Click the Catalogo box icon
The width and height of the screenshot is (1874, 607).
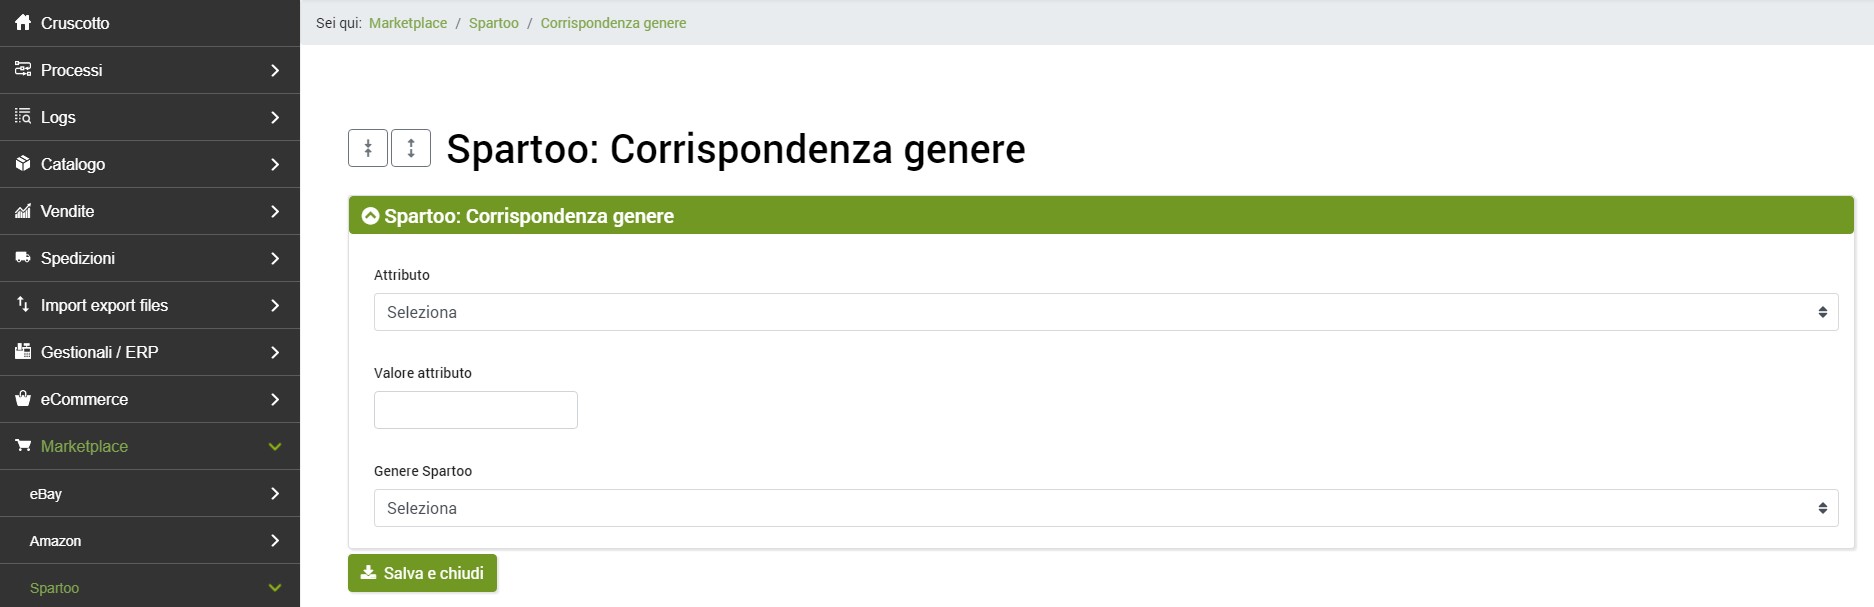click(23, 164)
